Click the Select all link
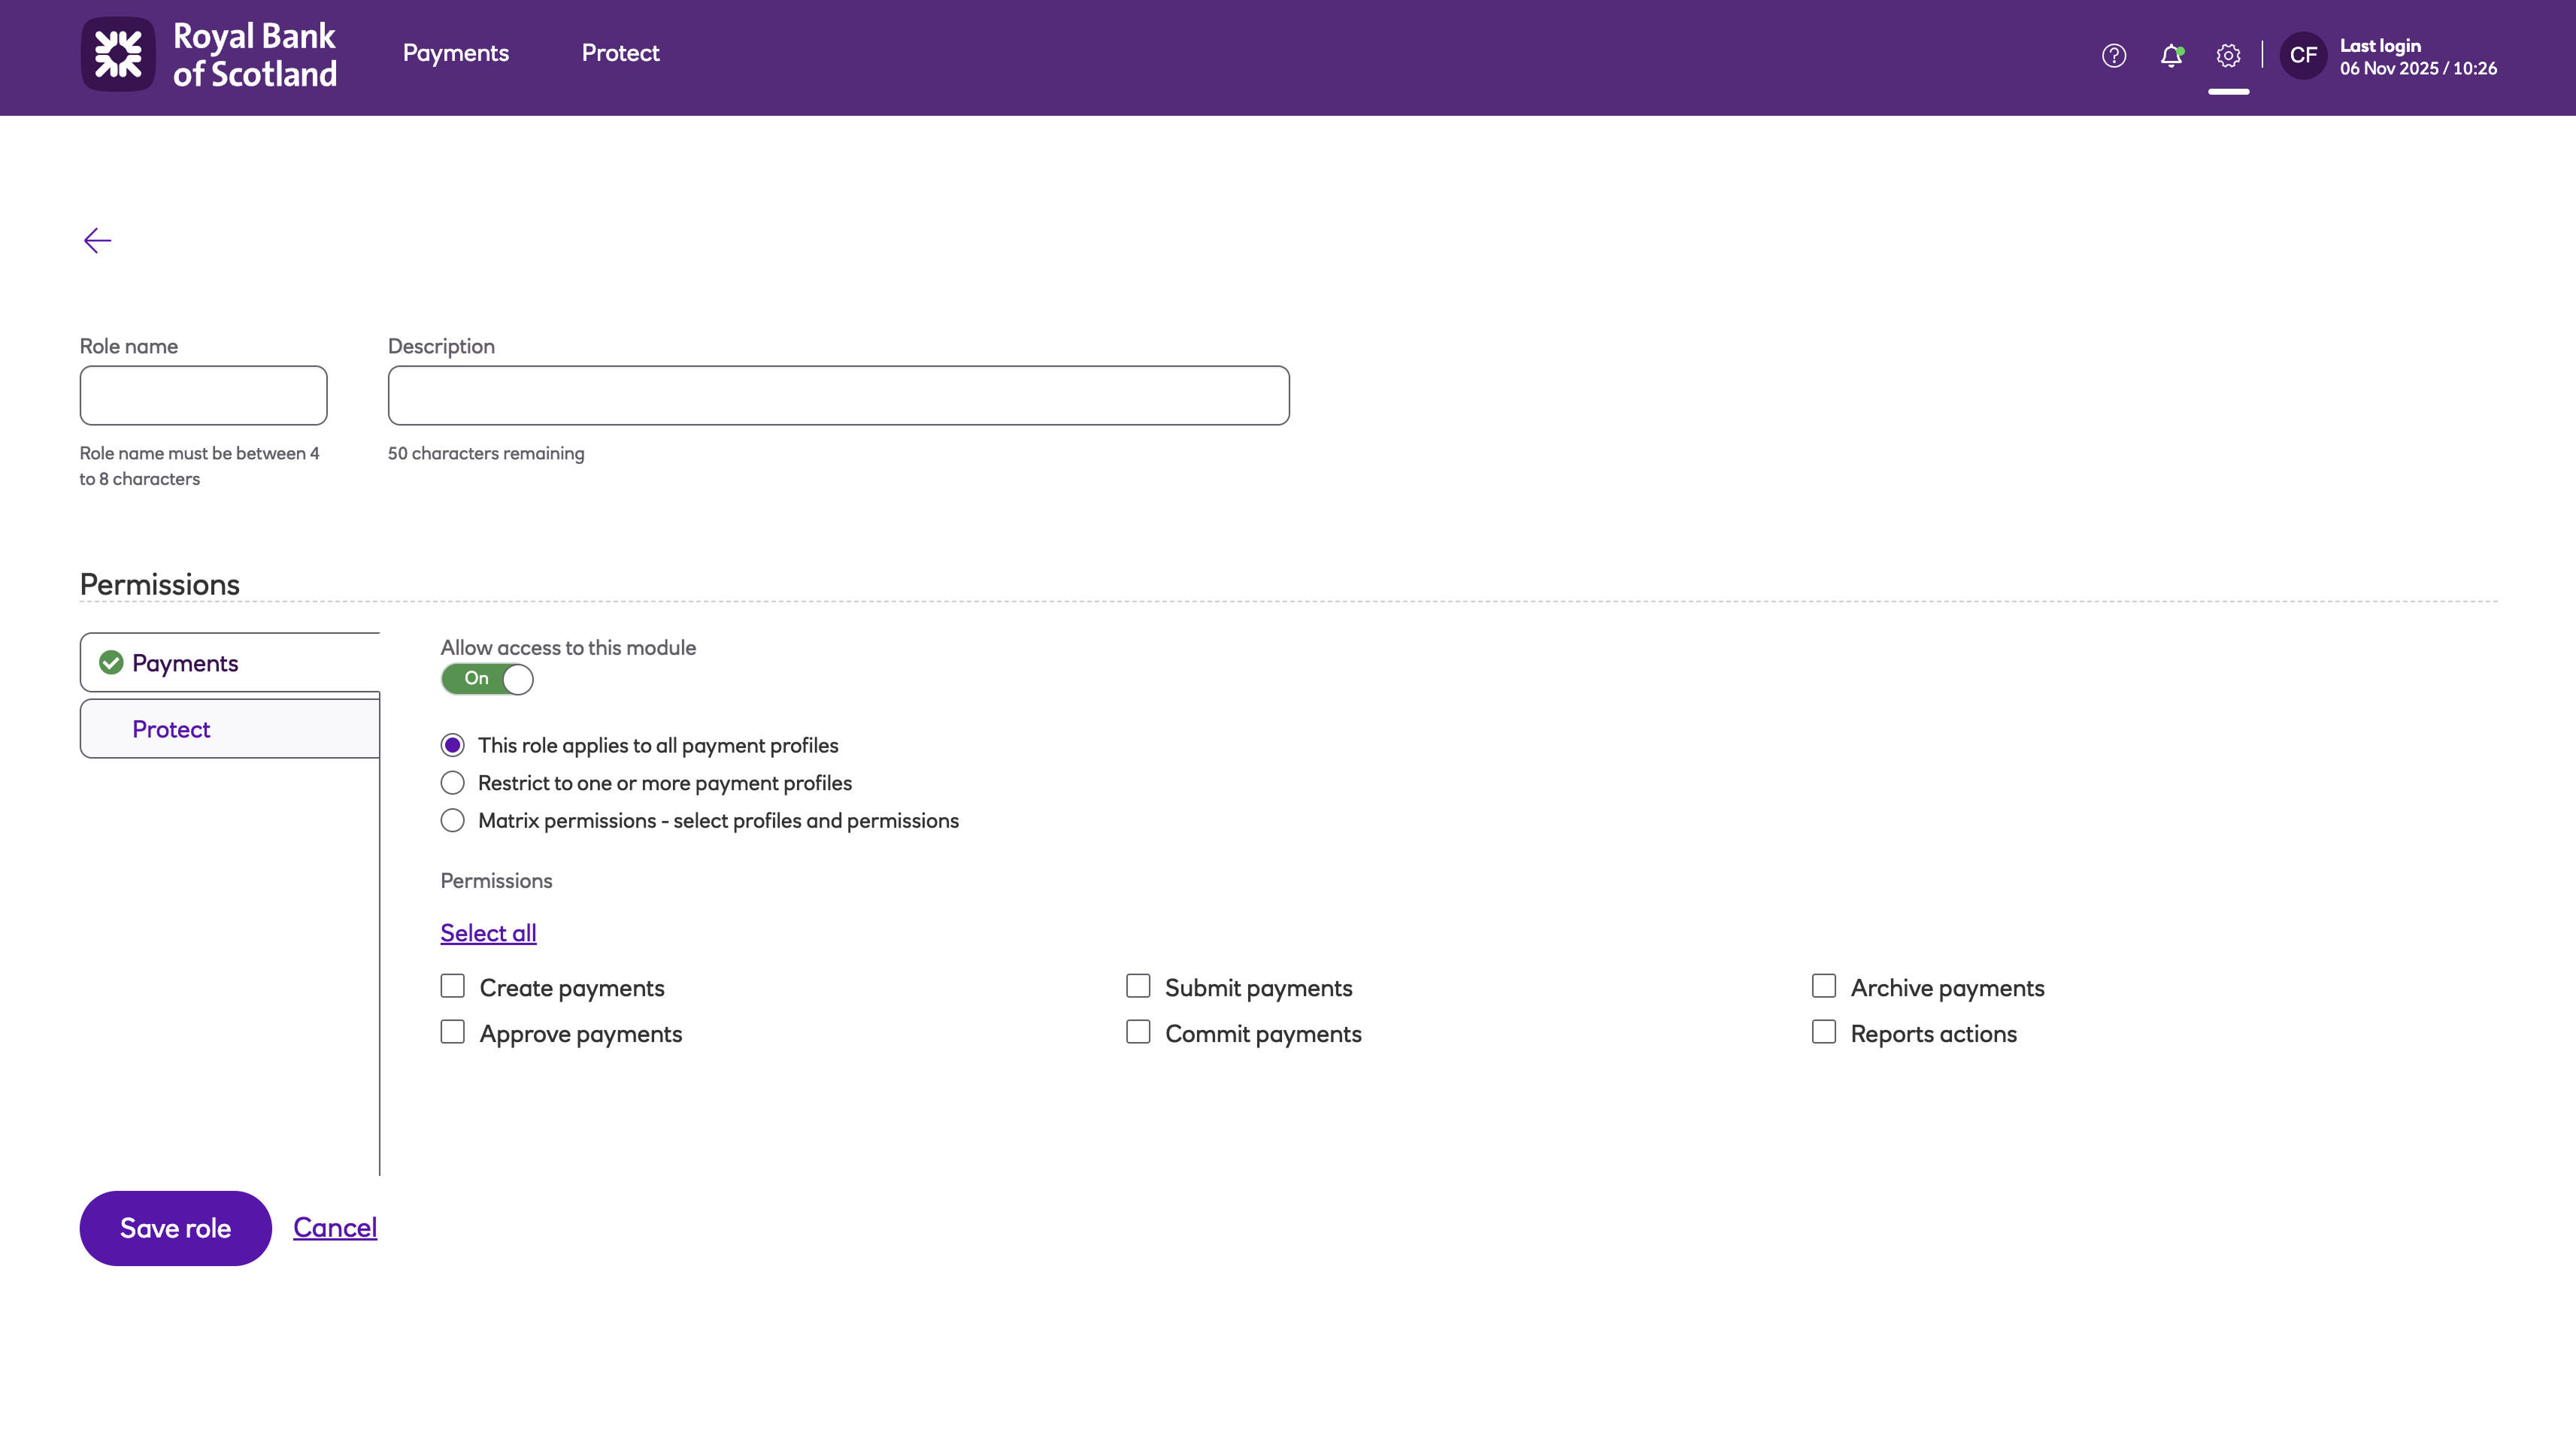The image size is (2576, 1433). (488, 933)
